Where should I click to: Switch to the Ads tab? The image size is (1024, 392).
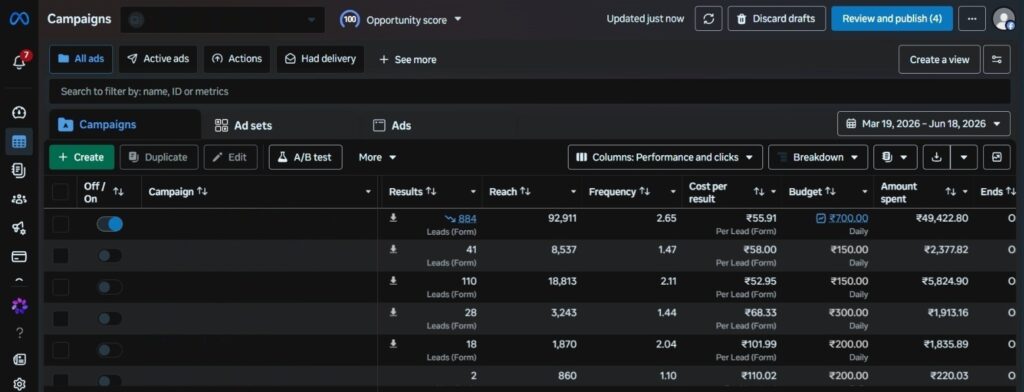pos(392,125)
